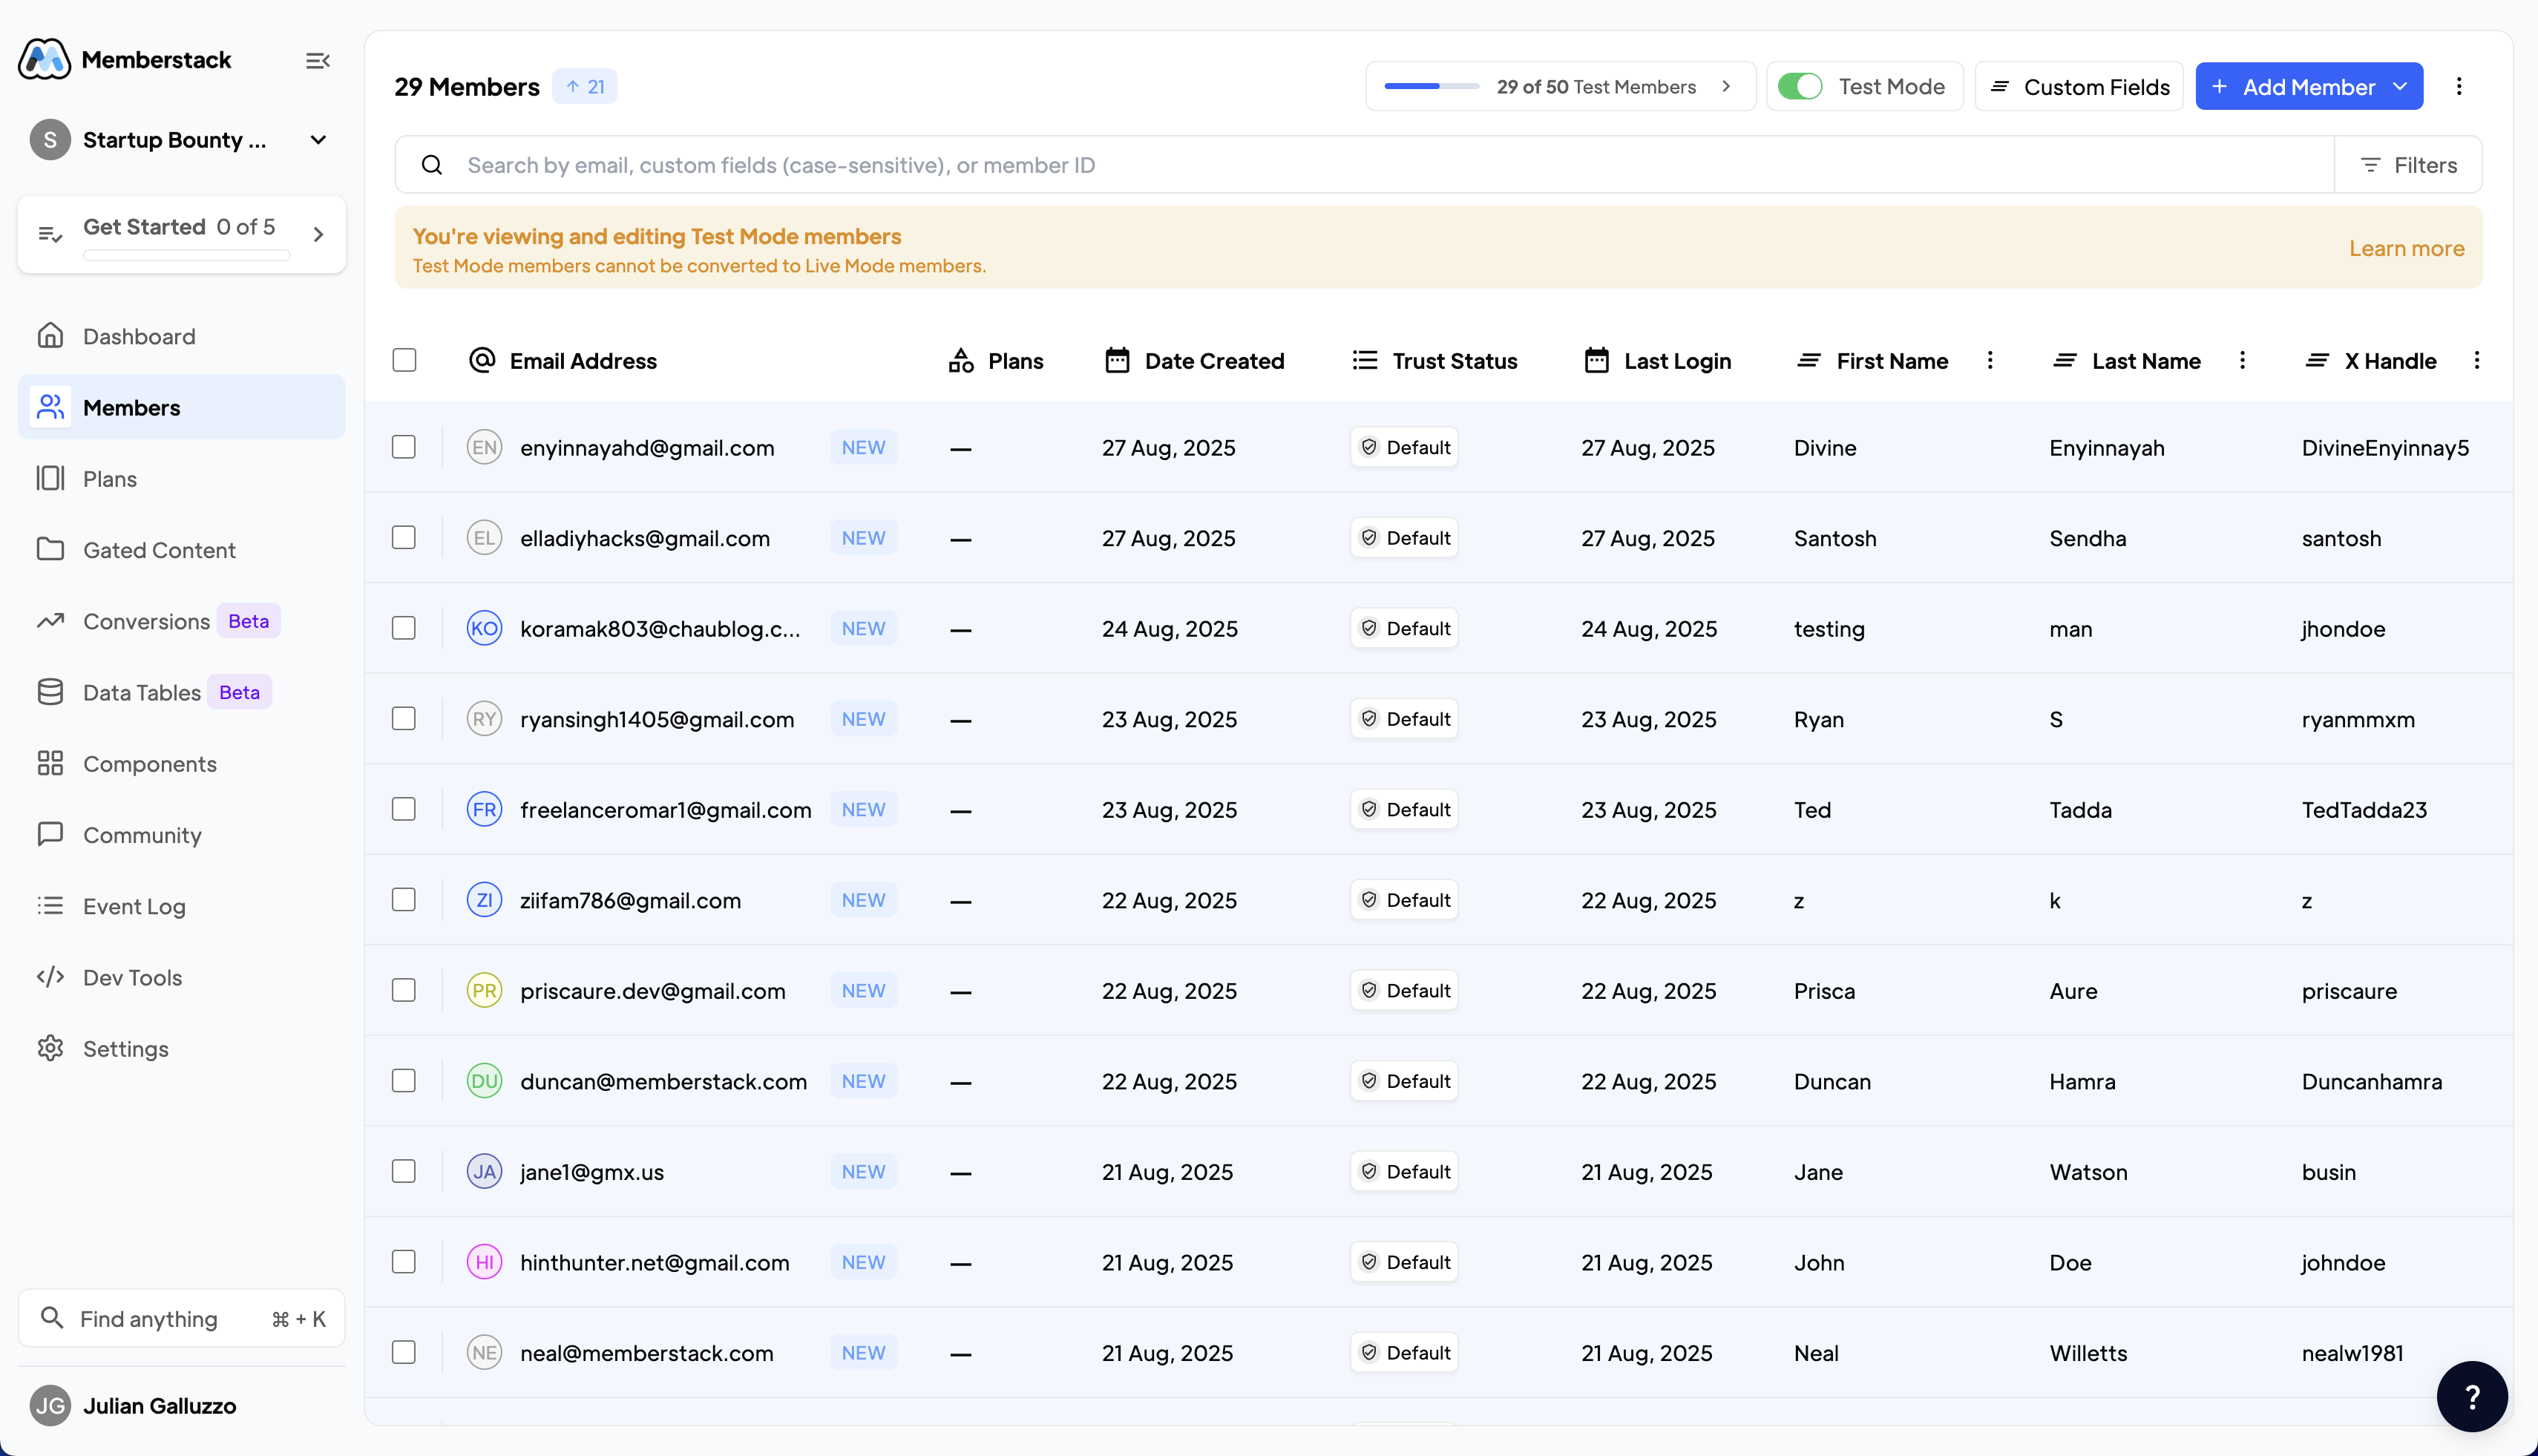
Task: Open Last Name column options menu
Action: click(2242, 360)
